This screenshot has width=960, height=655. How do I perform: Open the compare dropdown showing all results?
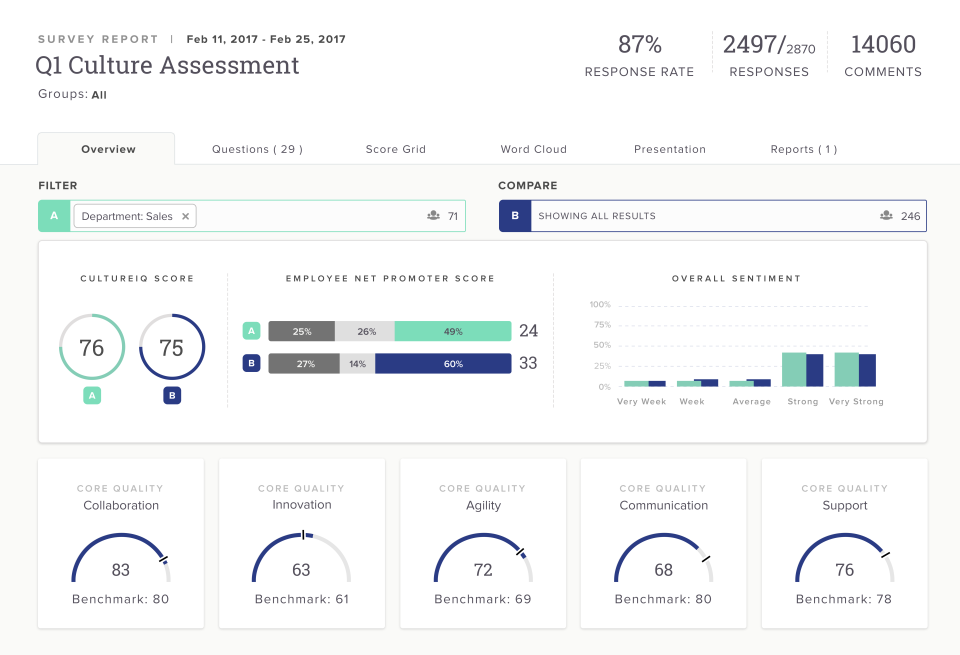[700, 216]
